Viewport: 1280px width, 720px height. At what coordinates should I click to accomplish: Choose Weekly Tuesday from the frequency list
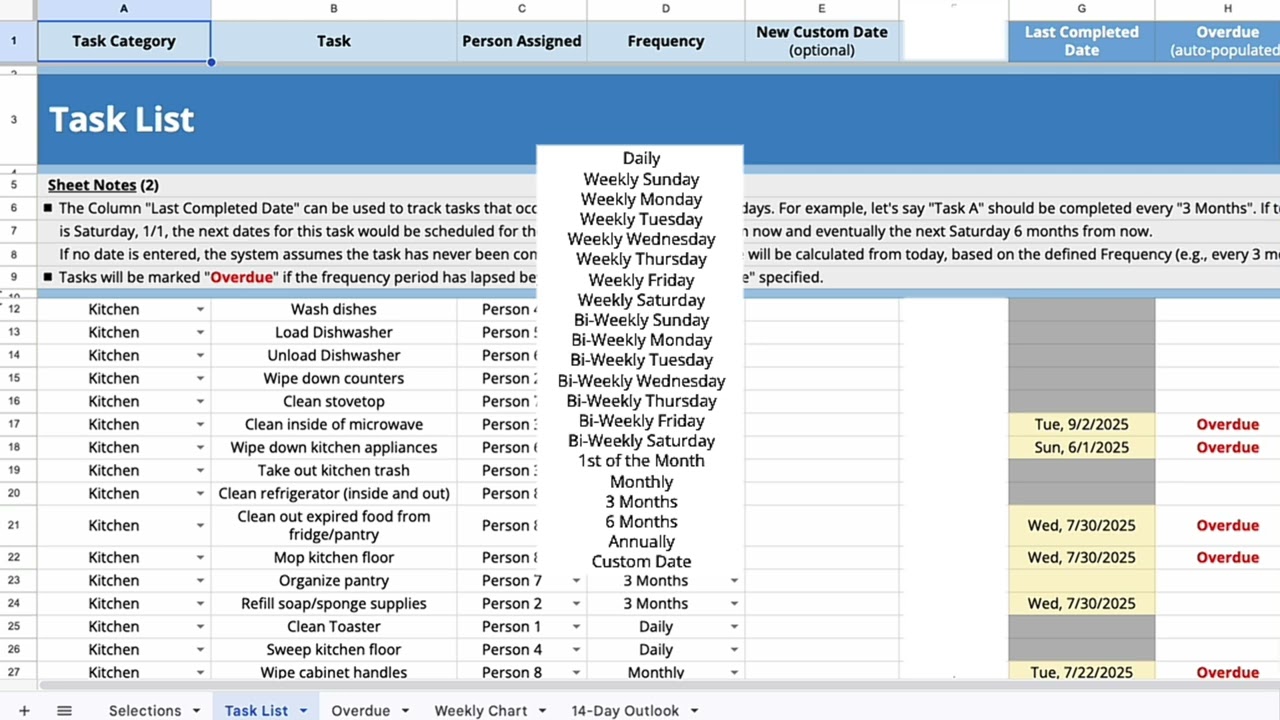coord(641,219)
